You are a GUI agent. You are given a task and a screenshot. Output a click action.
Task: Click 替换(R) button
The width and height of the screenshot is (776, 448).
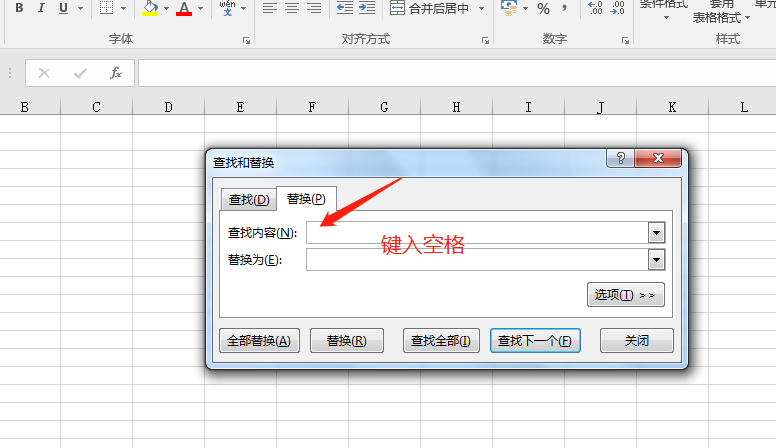point(347,341)
